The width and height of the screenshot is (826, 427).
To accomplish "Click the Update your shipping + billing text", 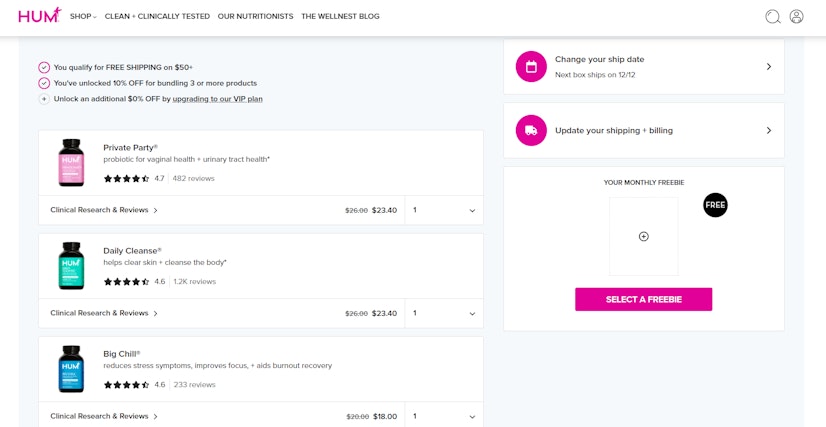I will point(614,131).
